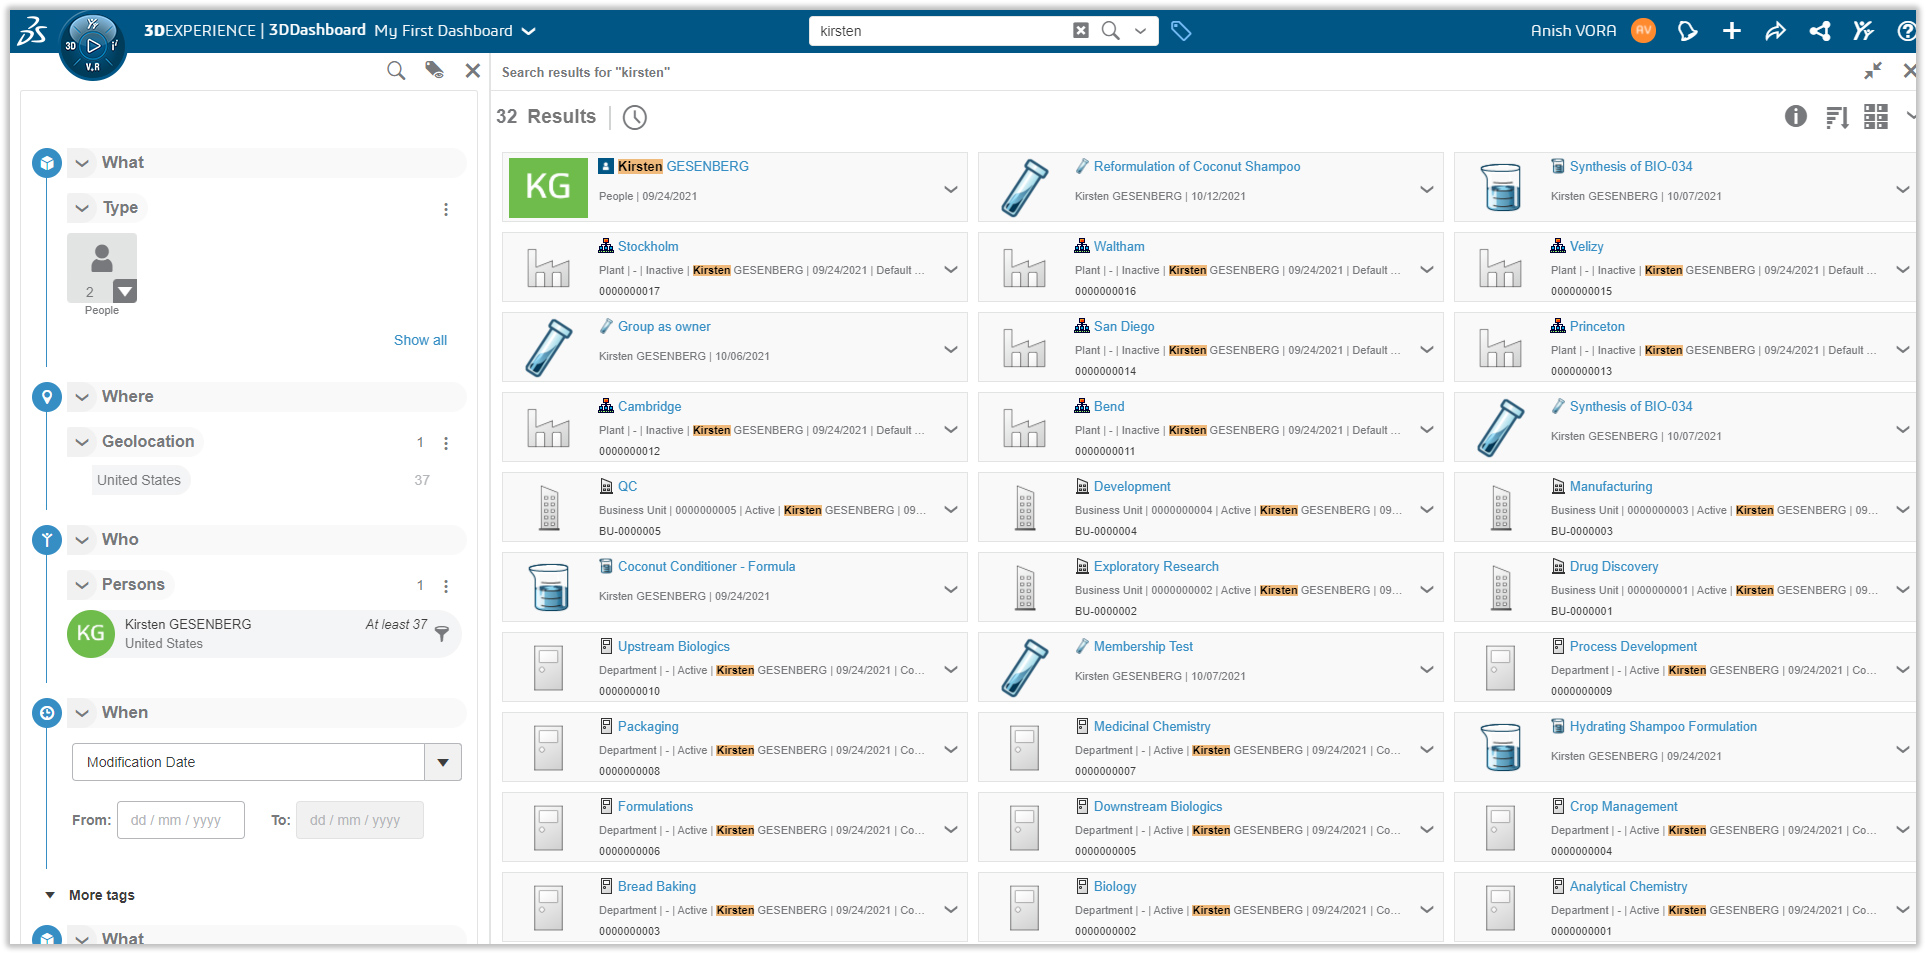The height and width of the screenshot is (954, 1926).
Task: Show search information icon
Action: [1796, 117]
